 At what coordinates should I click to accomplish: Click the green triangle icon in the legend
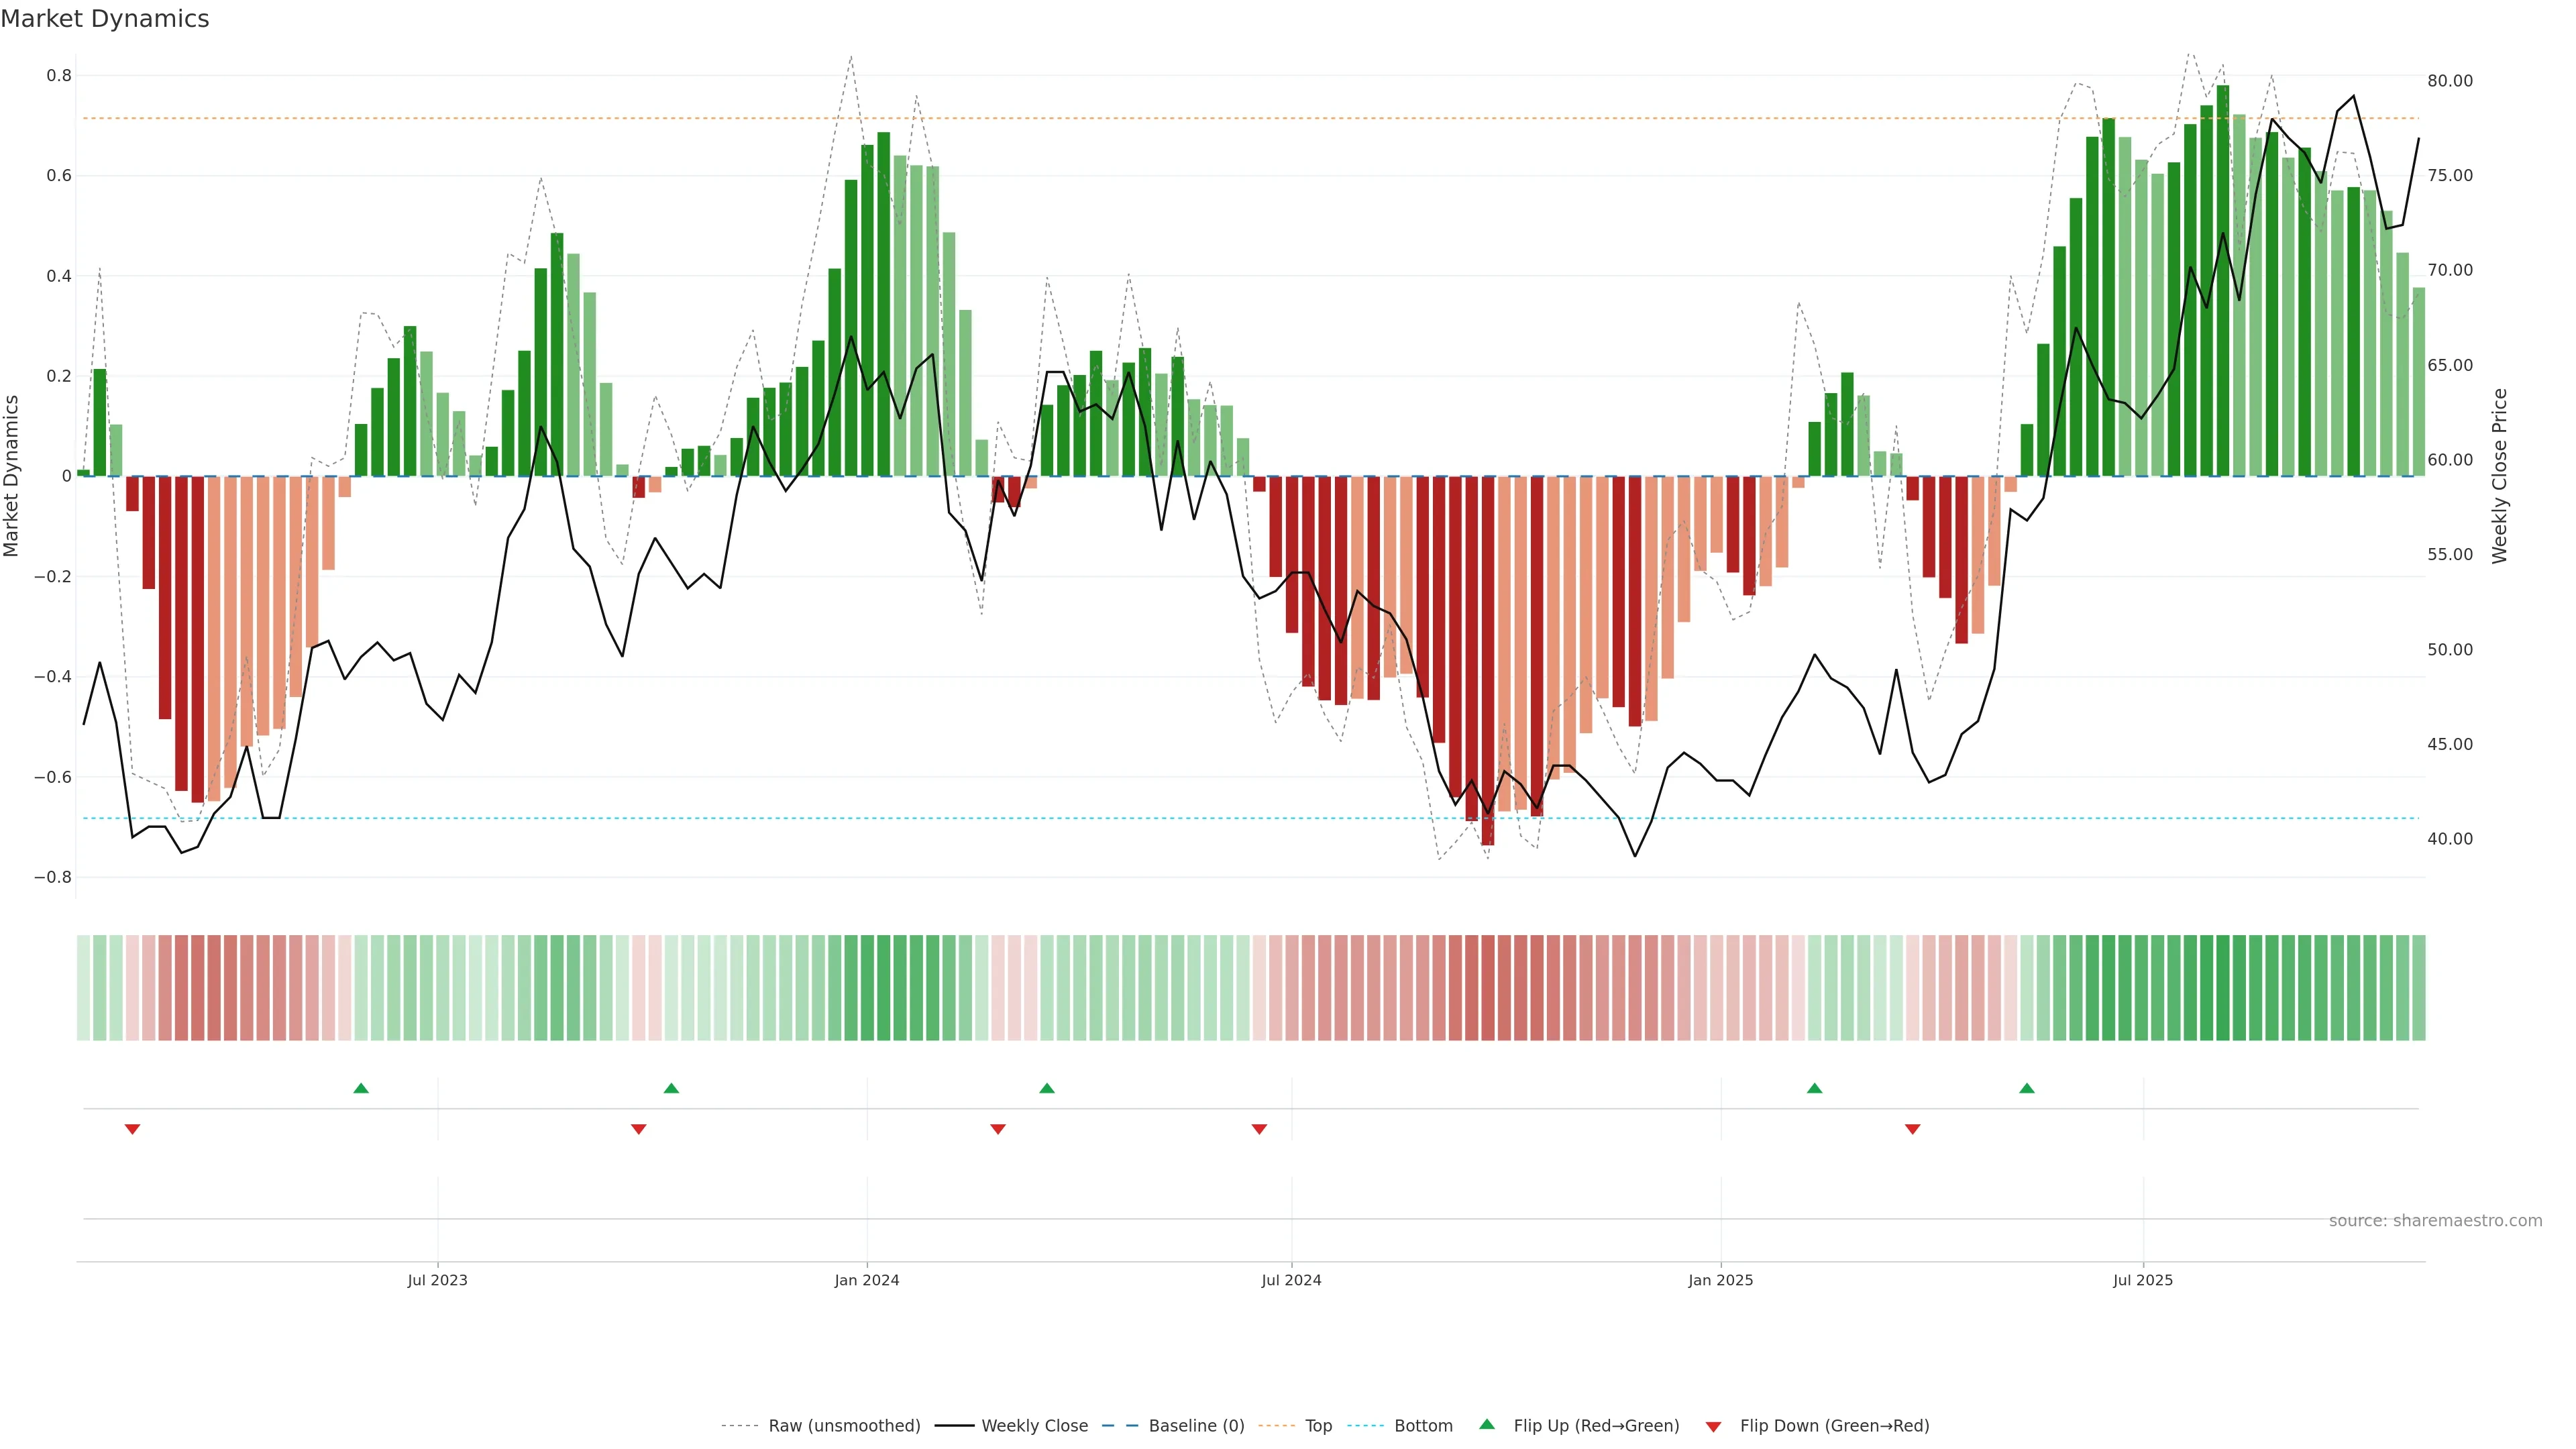[1486, 1424]
